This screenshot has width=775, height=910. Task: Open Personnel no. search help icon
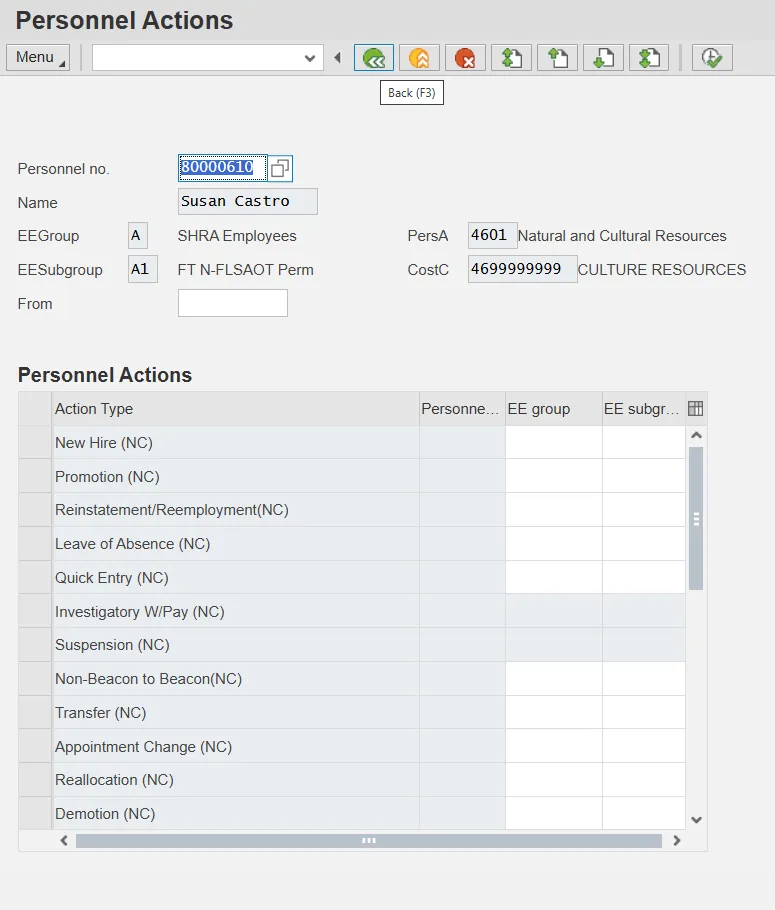point(280,168)
